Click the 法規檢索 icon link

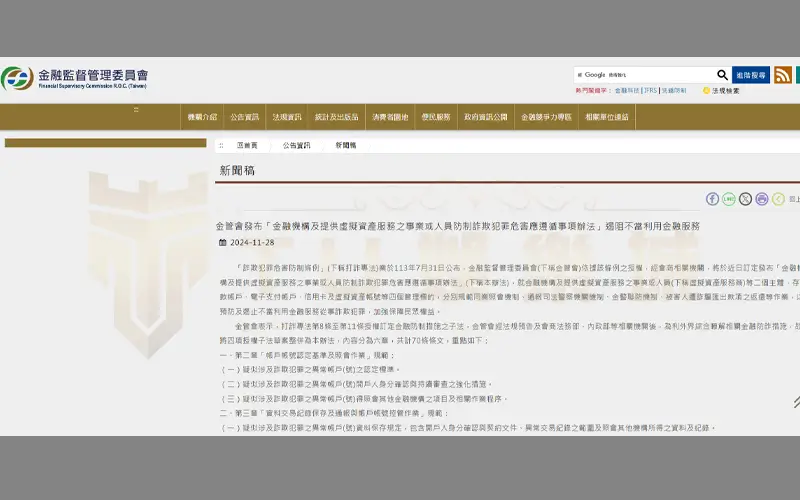point(720,90)
